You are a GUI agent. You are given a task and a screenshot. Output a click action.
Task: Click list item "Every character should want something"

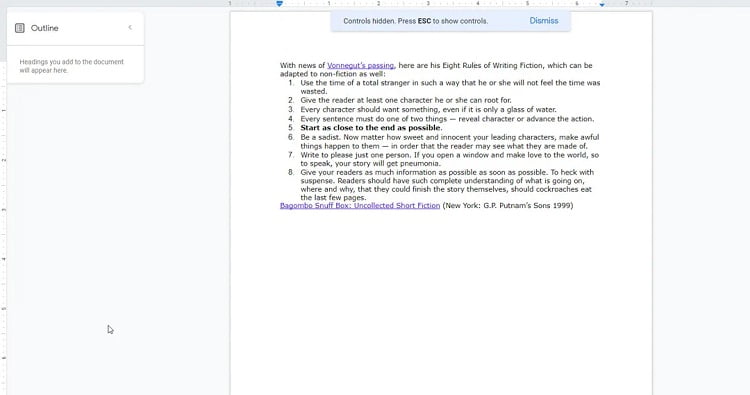pyautogui.click(x=428, y=109)
